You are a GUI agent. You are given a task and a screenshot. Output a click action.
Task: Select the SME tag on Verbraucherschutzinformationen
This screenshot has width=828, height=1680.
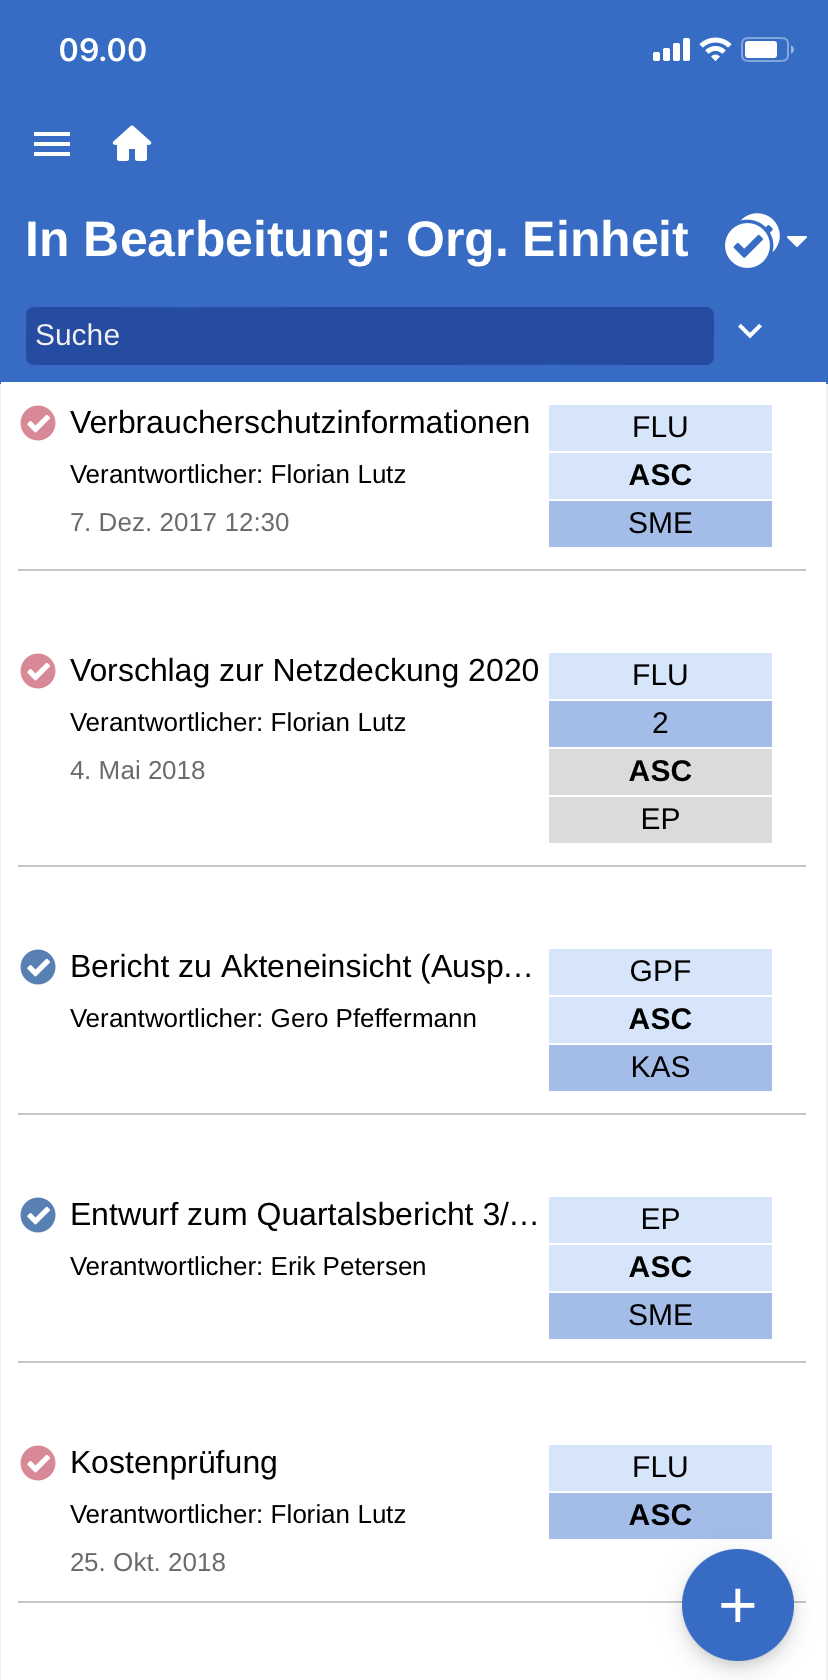(660, 523)
